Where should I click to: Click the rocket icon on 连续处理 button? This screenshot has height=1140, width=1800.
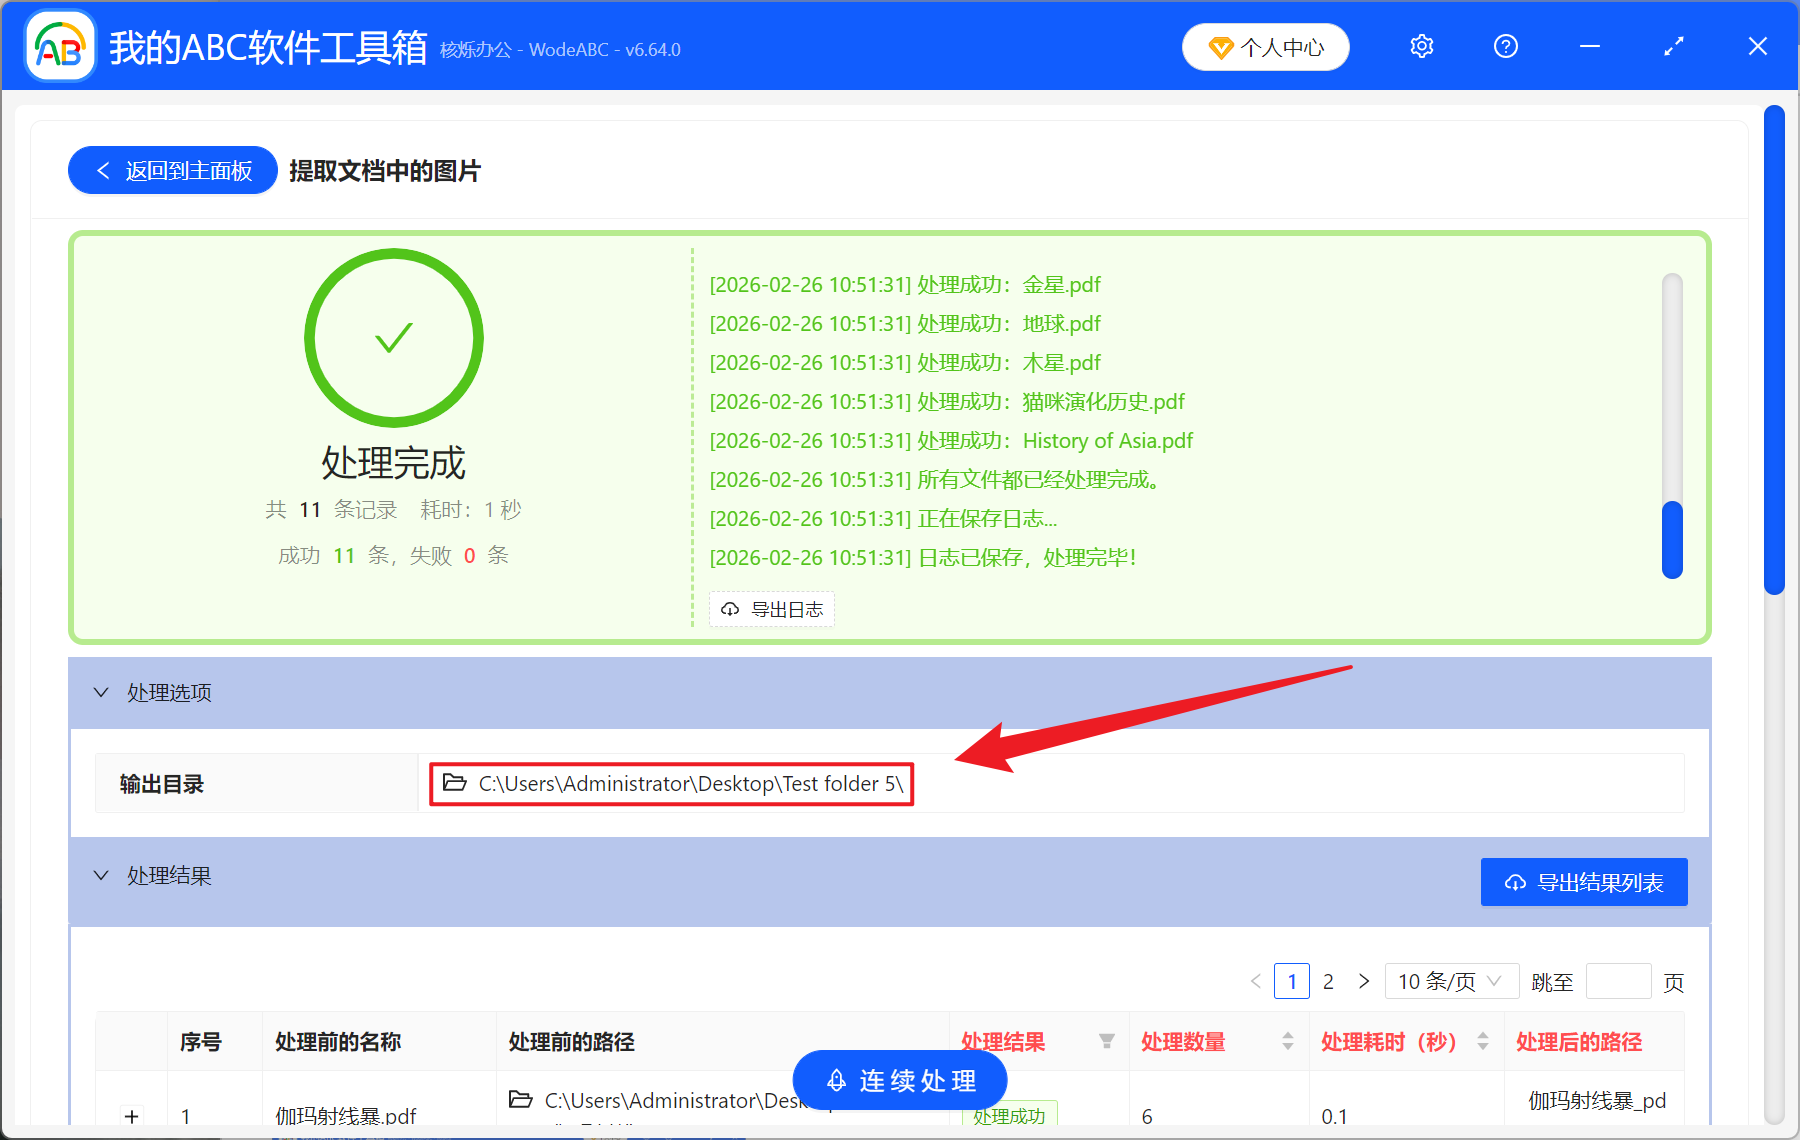pyautogui.click(x=836, y=1080)
